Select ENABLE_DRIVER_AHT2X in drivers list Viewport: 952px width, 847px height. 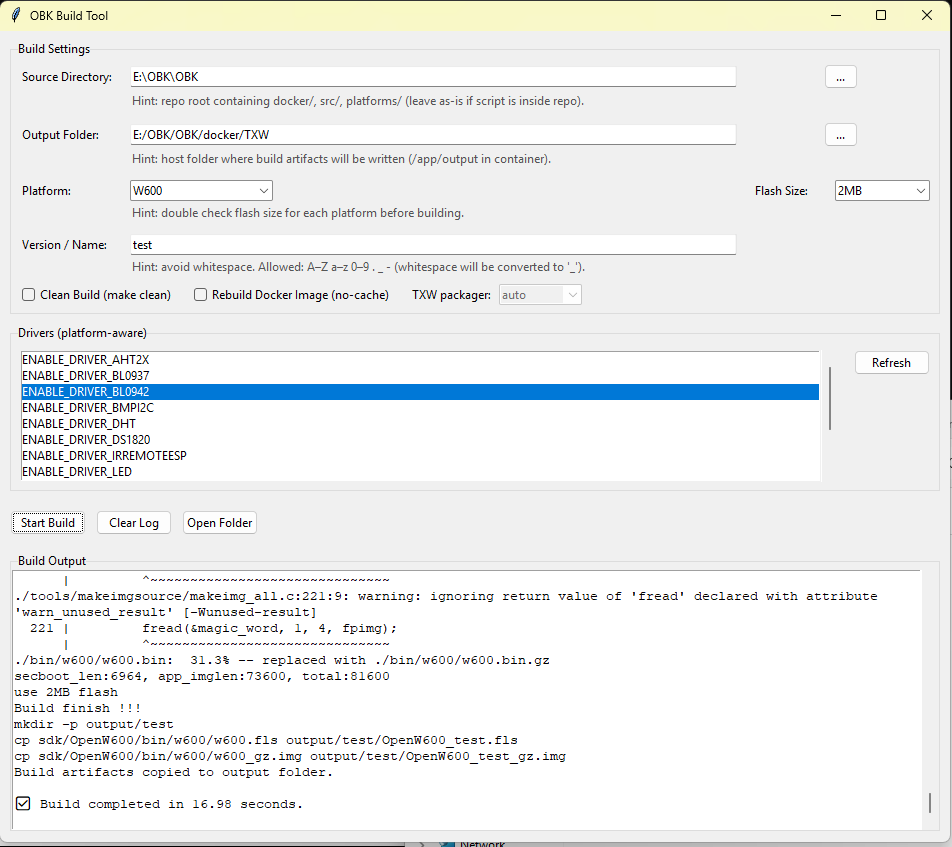(x=85, y=359)
